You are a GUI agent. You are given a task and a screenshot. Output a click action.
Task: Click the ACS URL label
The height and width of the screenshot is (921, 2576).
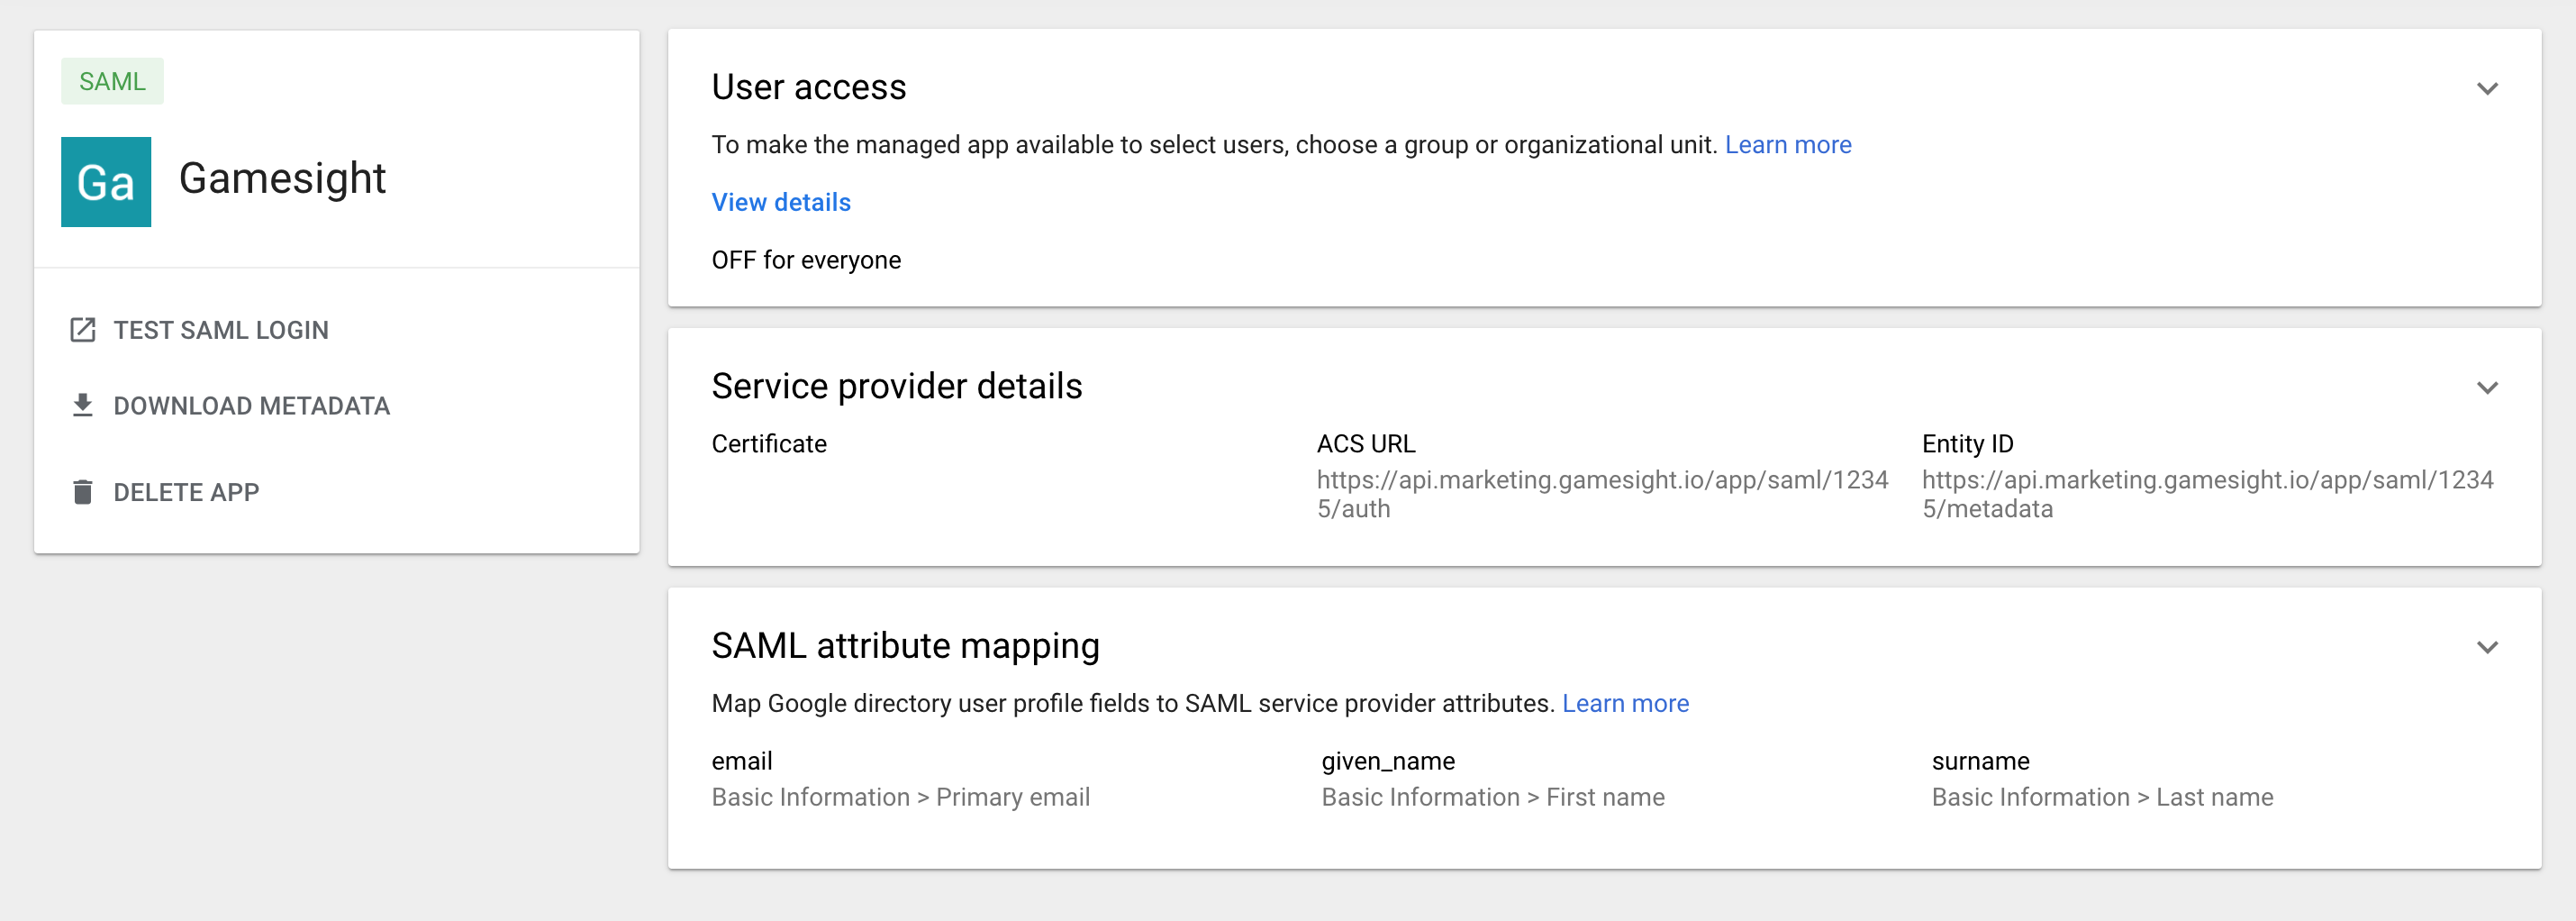click(x=1366, y=444)
